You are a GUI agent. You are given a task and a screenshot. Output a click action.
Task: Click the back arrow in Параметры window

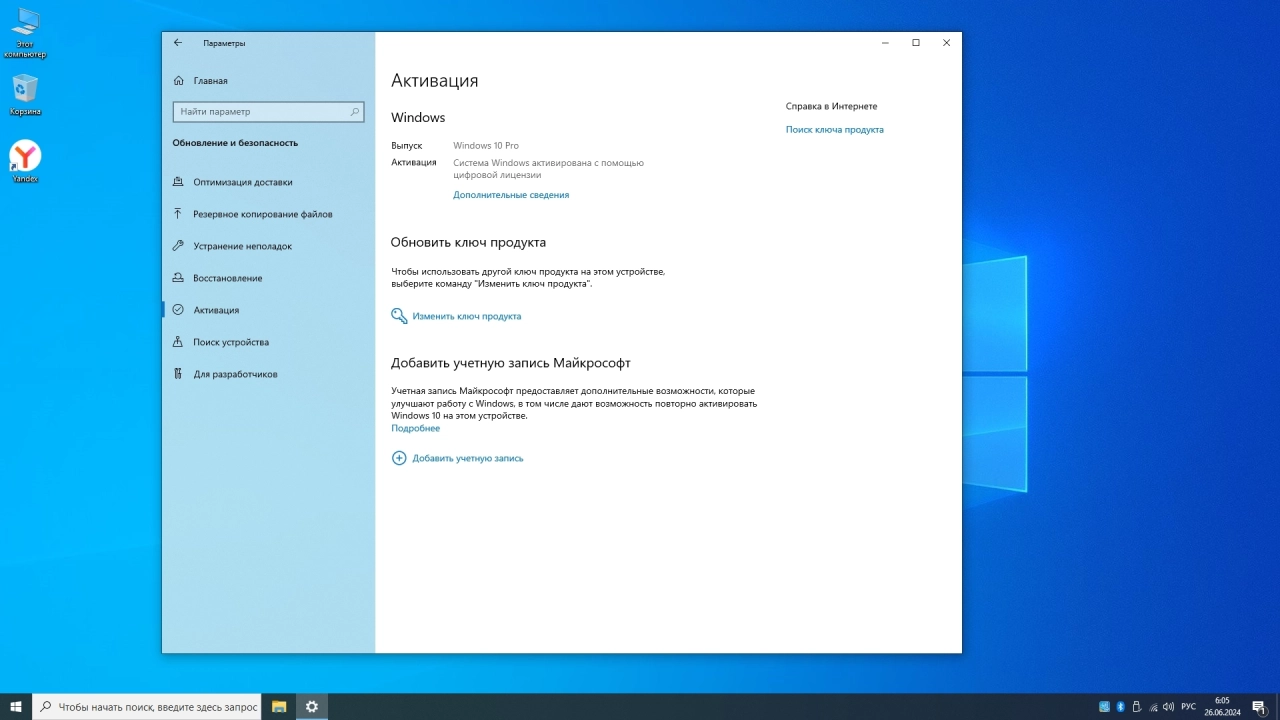(178, 43)
